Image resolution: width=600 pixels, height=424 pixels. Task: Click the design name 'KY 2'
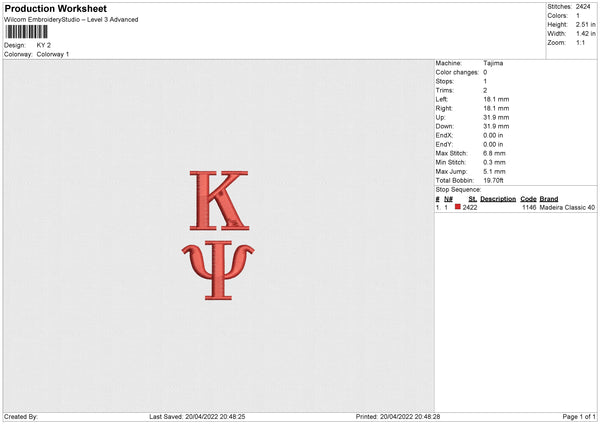point(44,45)
